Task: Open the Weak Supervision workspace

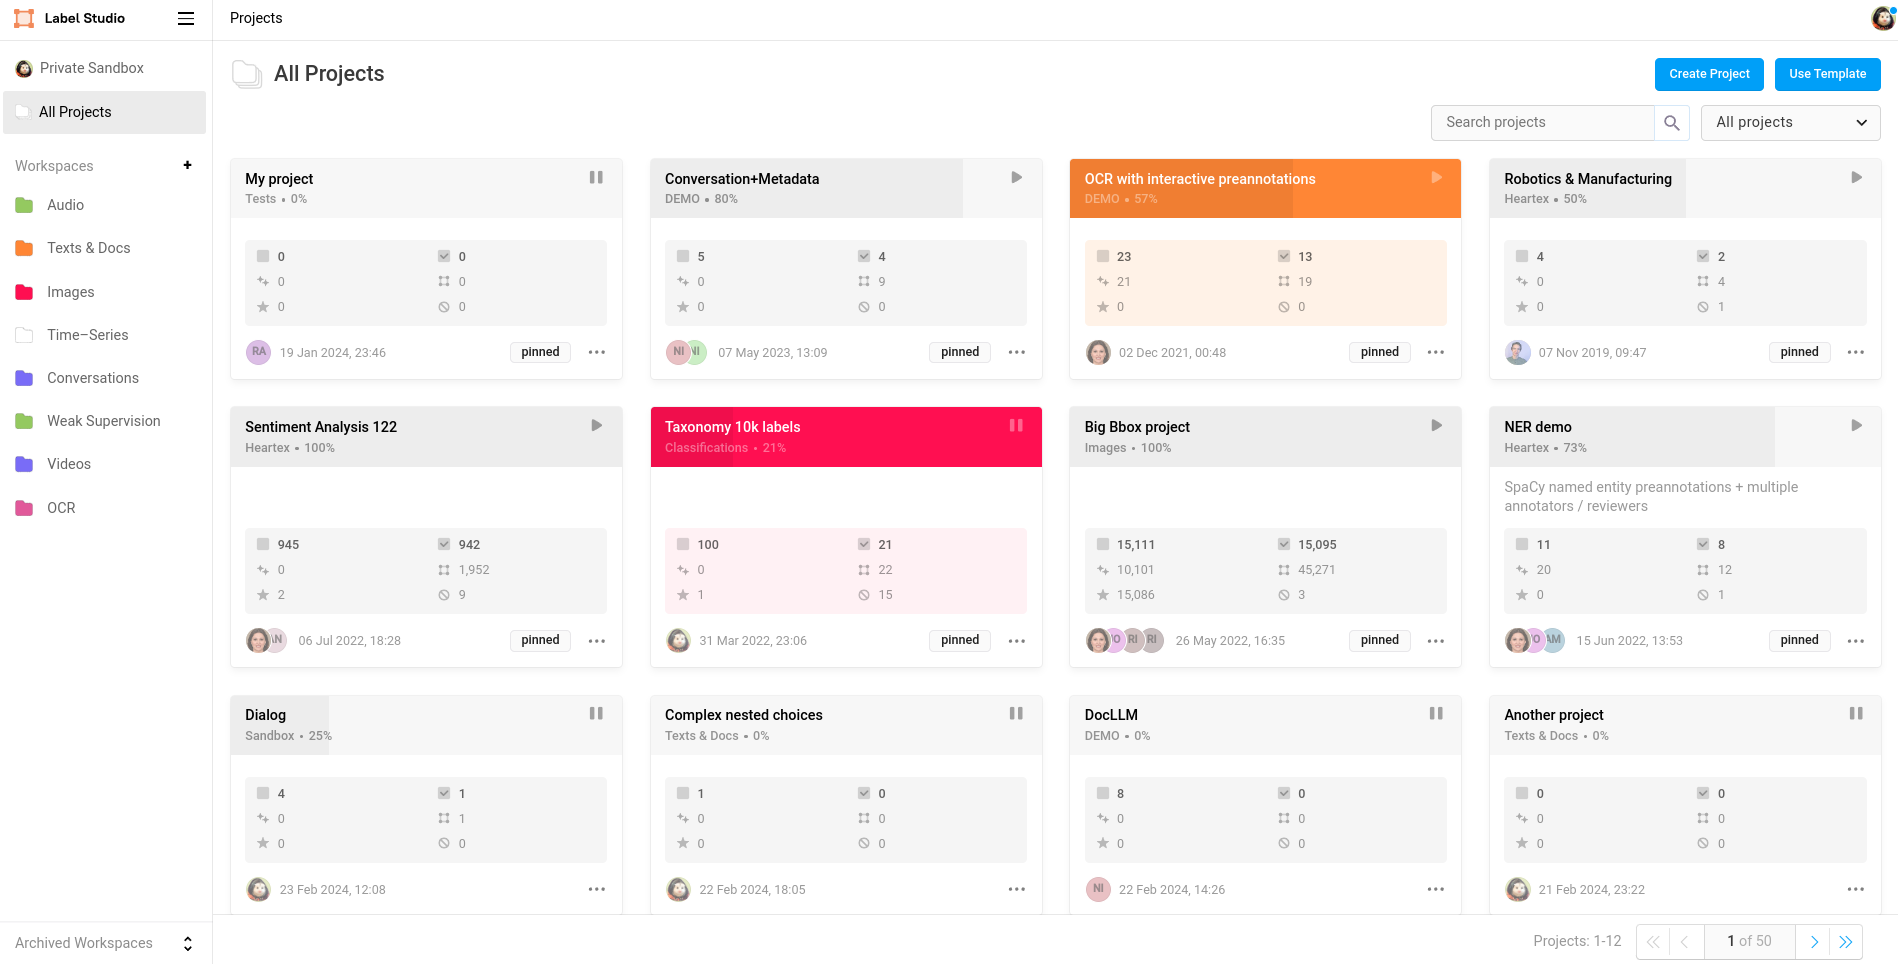Action: point(104,421)
